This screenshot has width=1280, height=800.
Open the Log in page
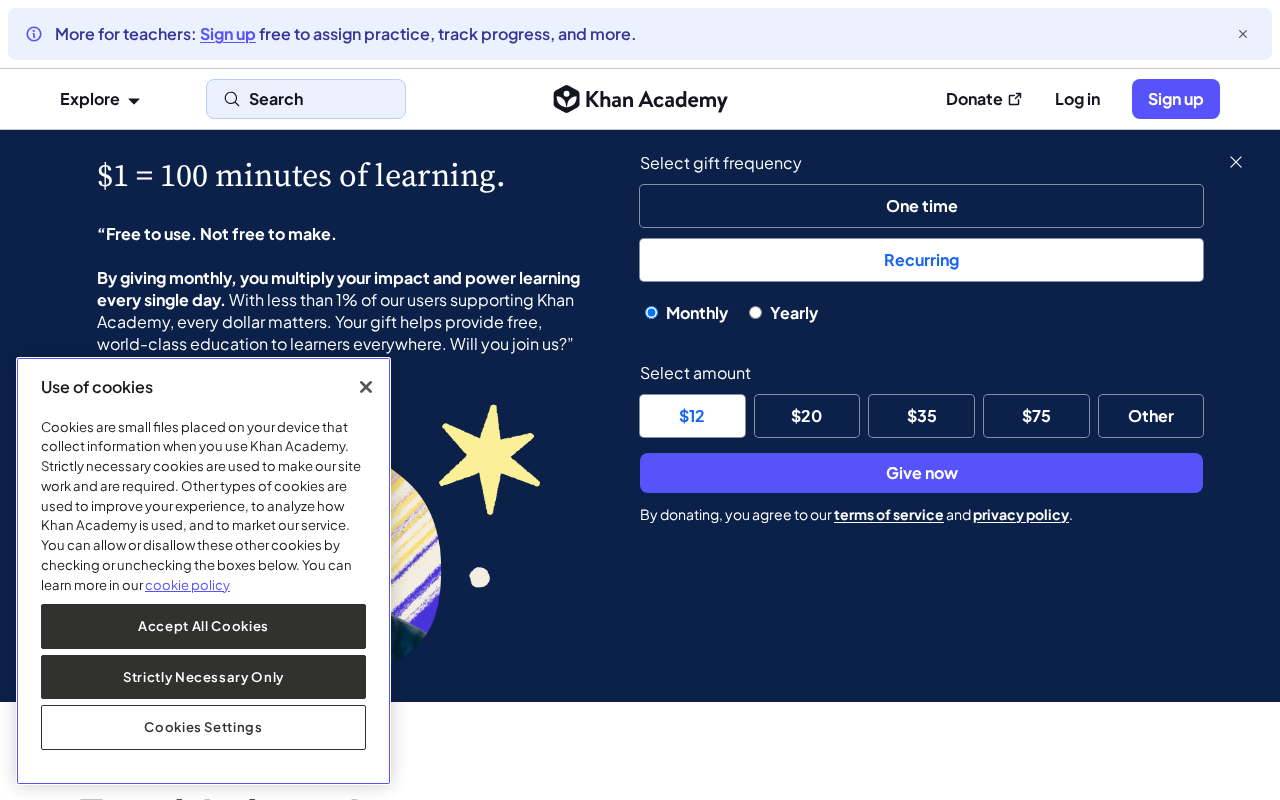coord(1077,99)
